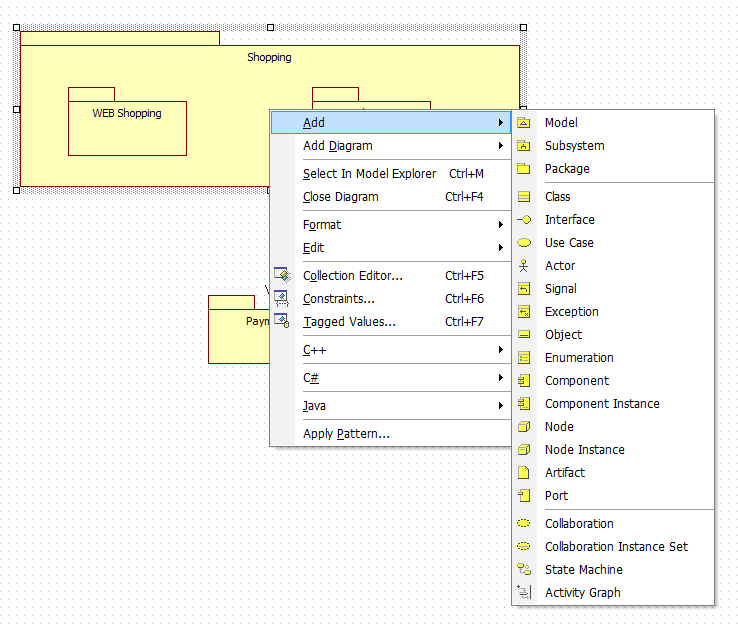Select the Shopping package title
Image resolution: width=738 pixels, height=627 pixels.
pyautogui.click(x=269, y=57)
